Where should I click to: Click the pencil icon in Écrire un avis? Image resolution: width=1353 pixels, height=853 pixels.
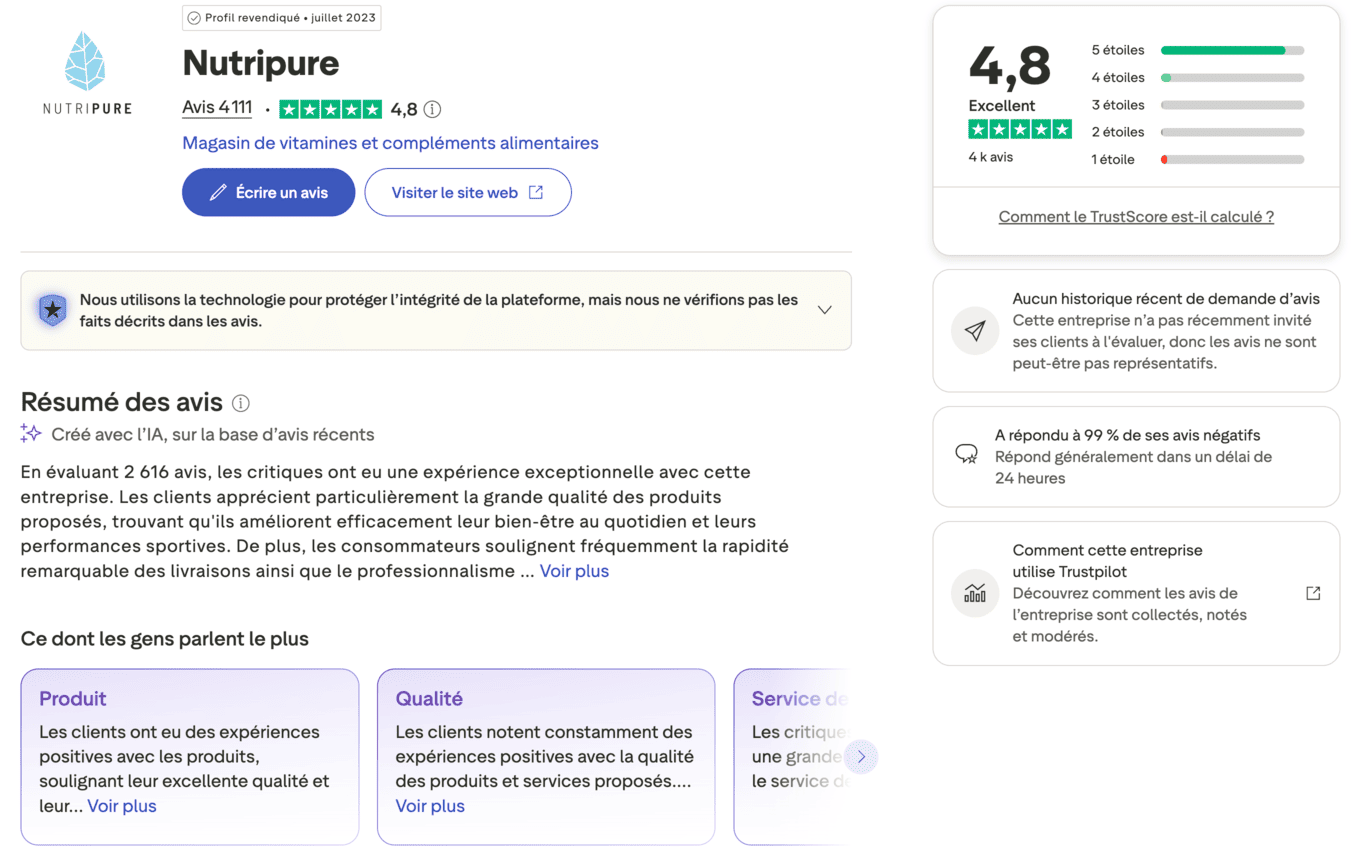click(218, 193)
